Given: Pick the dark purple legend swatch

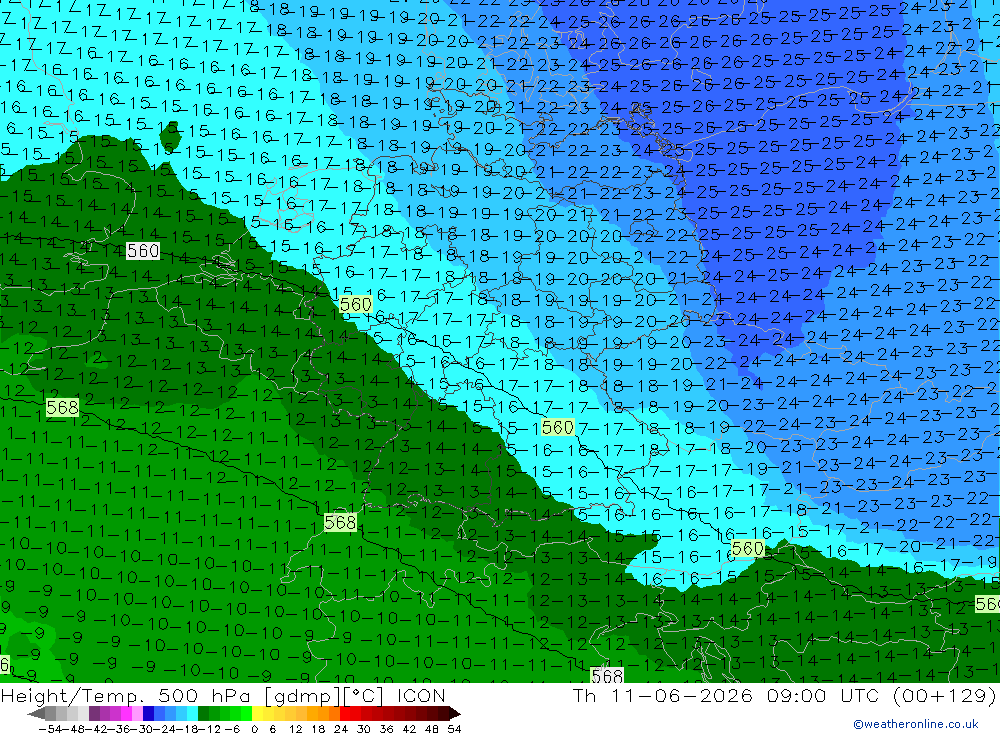Looking at the screenshot, I should 94,713.
